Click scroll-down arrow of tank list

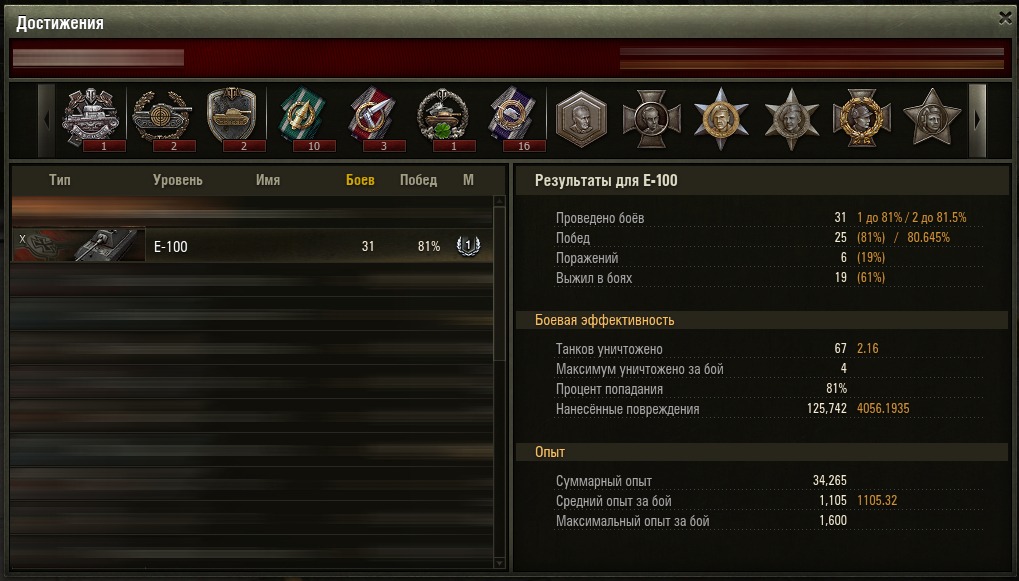(x=499, y=563)
